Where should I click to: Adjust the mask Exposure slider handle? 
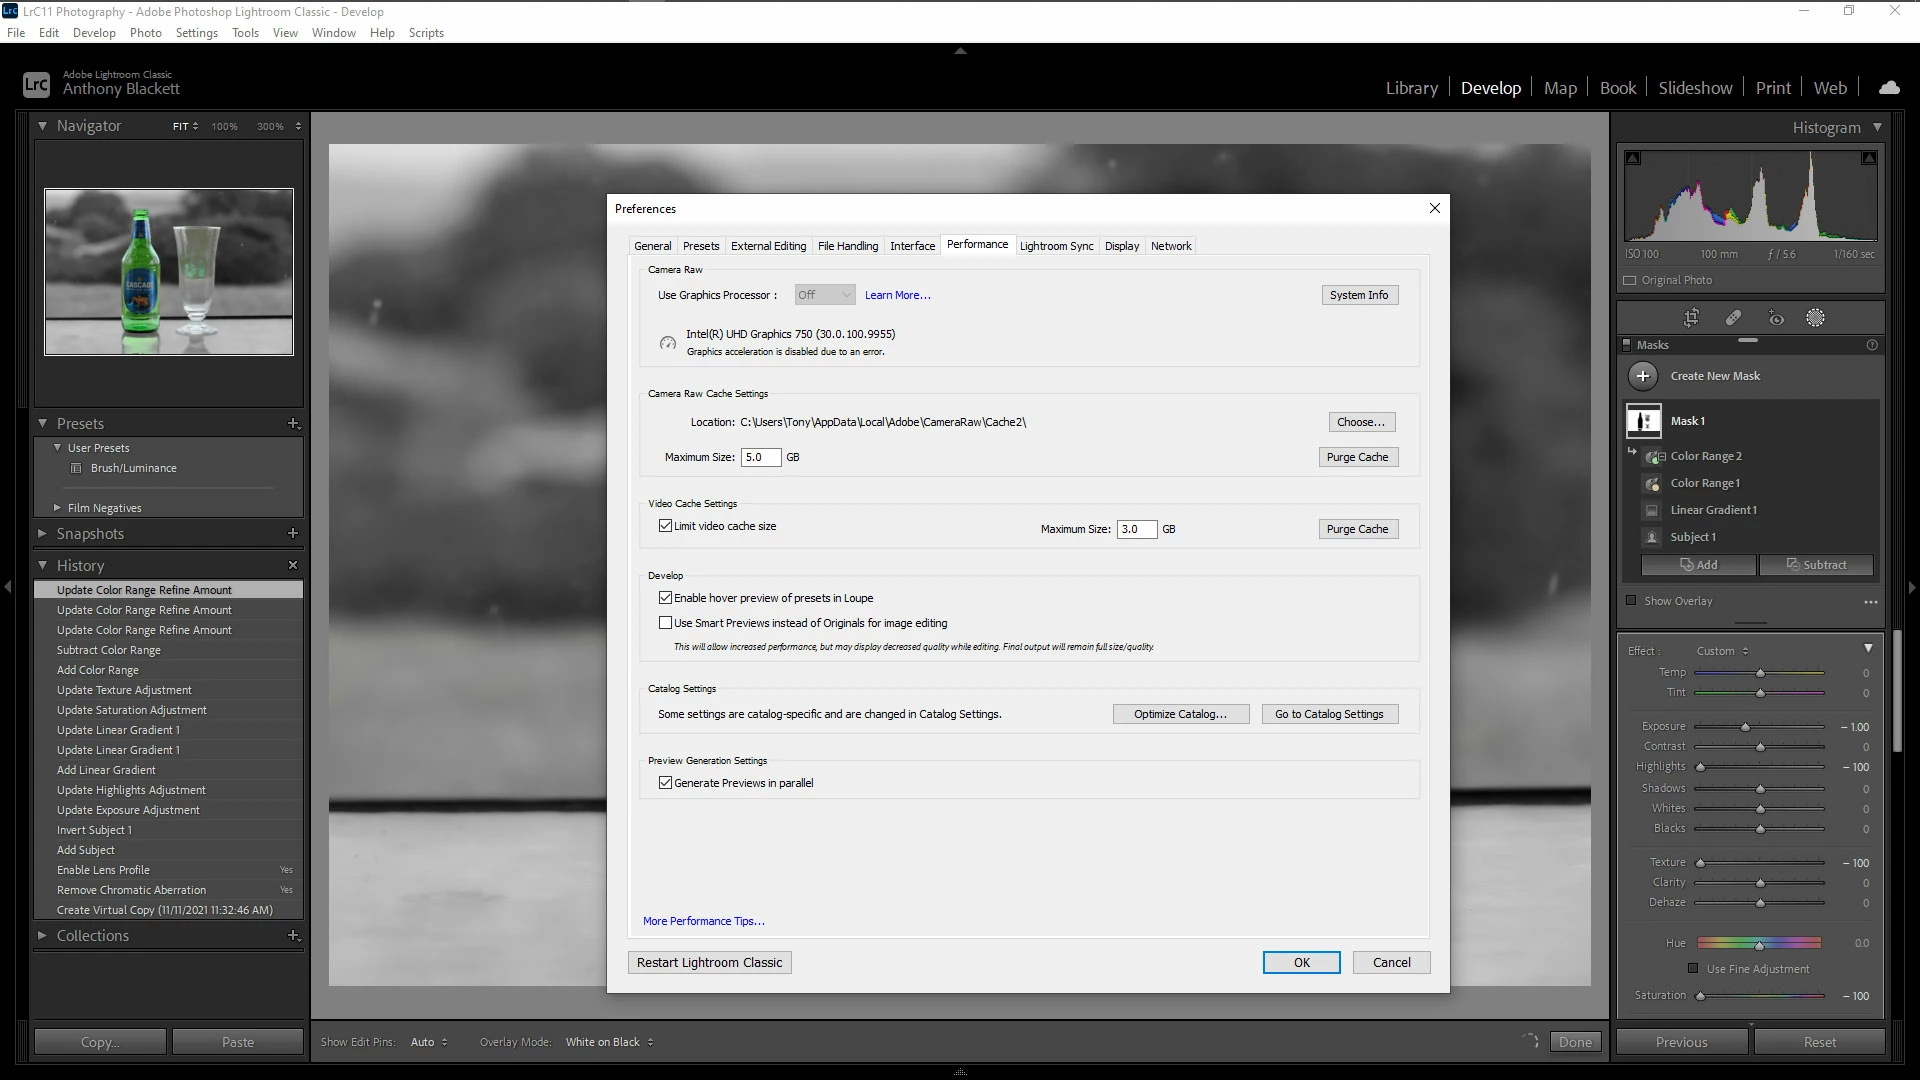tap(1745, 727)
